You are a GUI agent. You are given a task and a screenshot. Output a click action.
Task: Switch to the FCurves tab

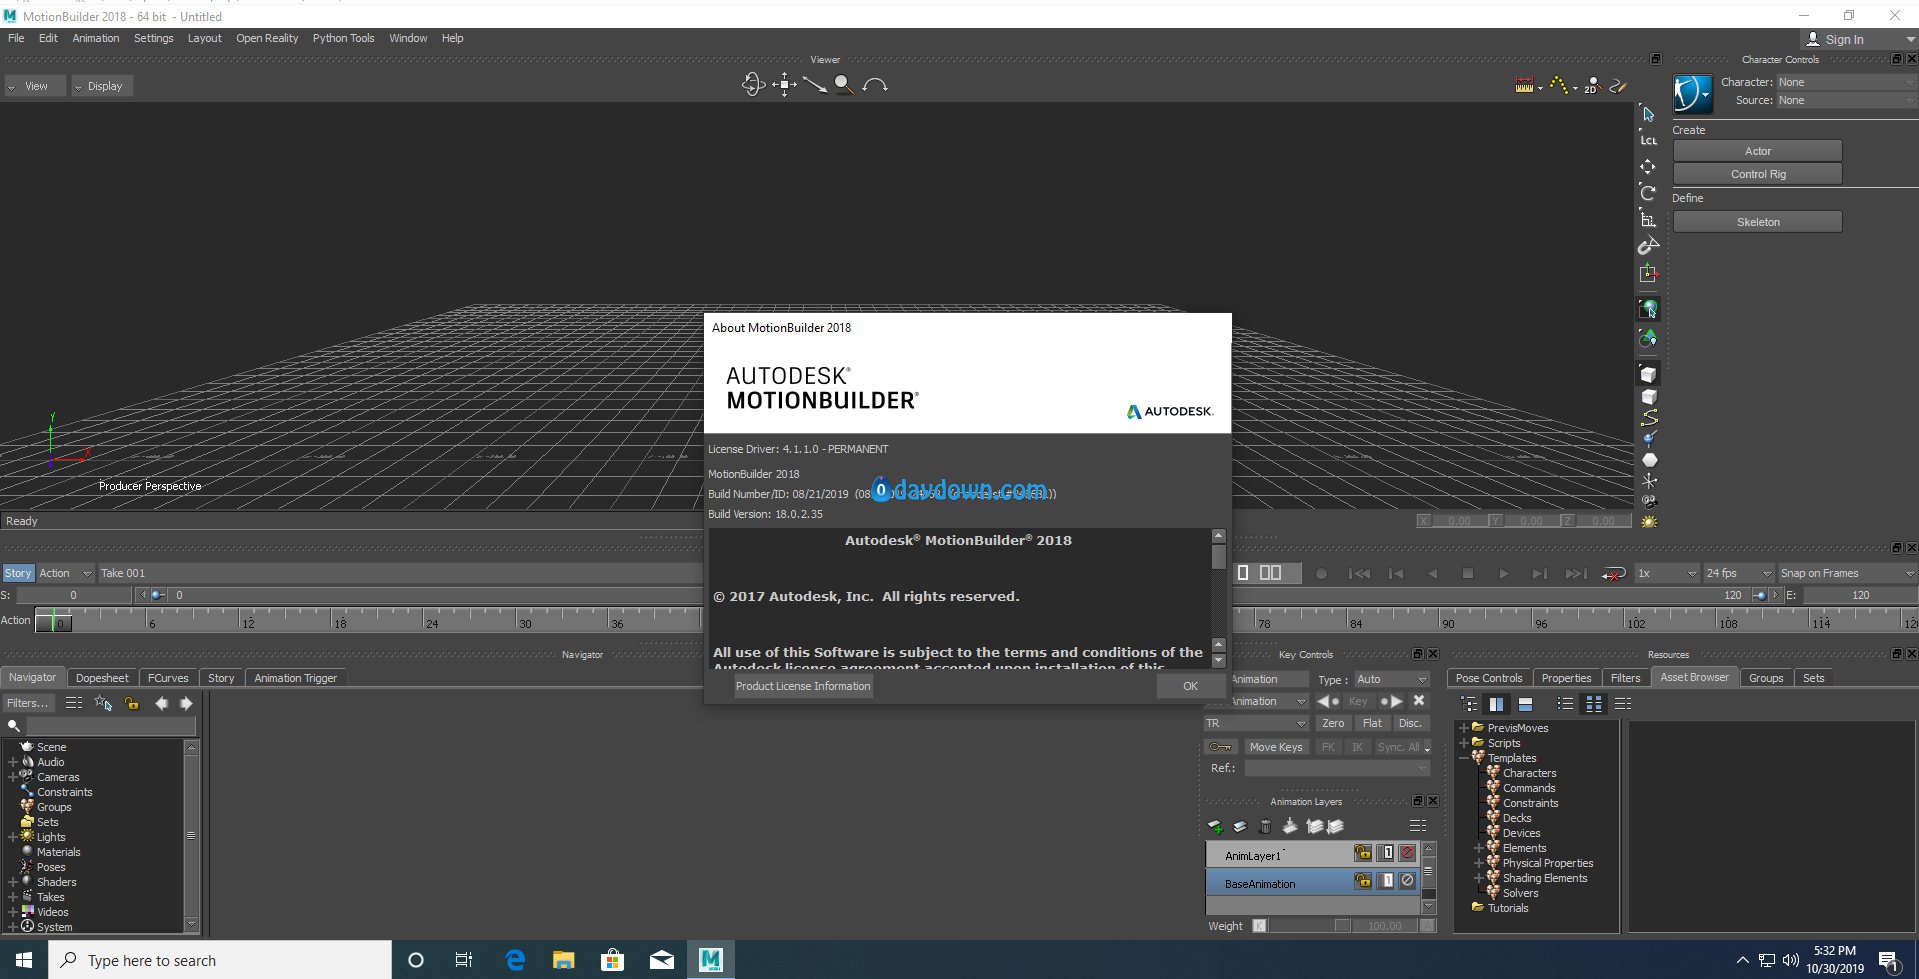tap(168, 678)
